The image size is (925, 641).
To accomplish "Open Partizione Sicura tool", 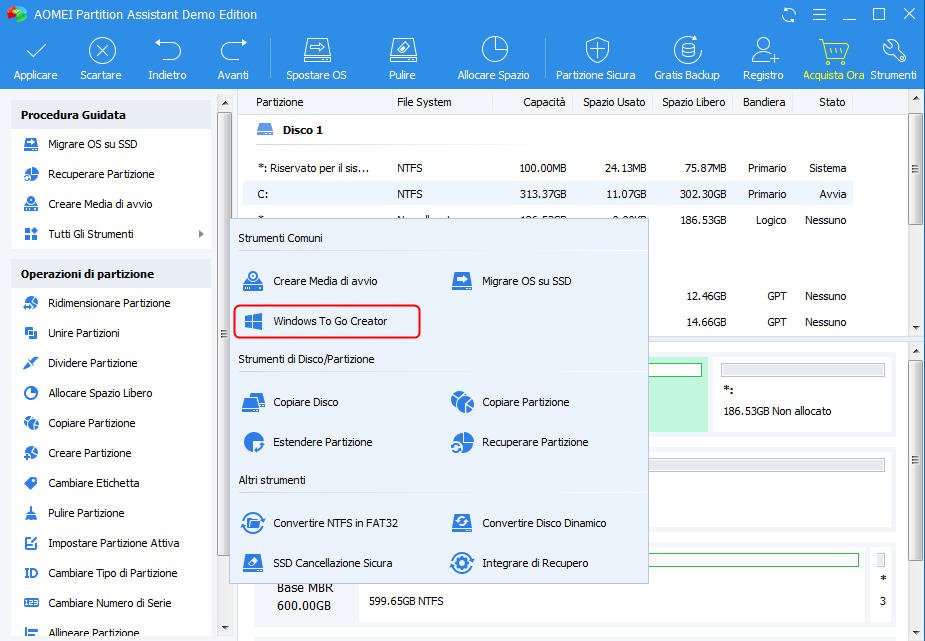I will [596, 59].
